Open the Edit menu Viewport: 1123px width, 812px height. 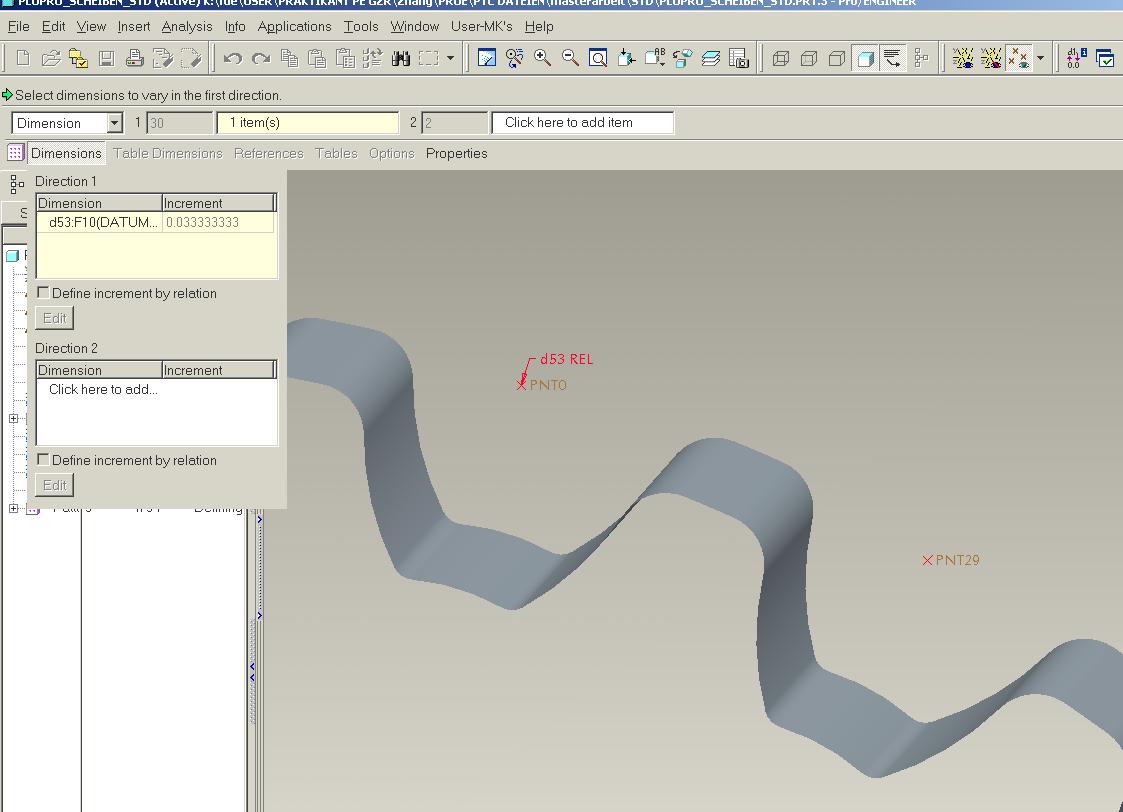53,26
